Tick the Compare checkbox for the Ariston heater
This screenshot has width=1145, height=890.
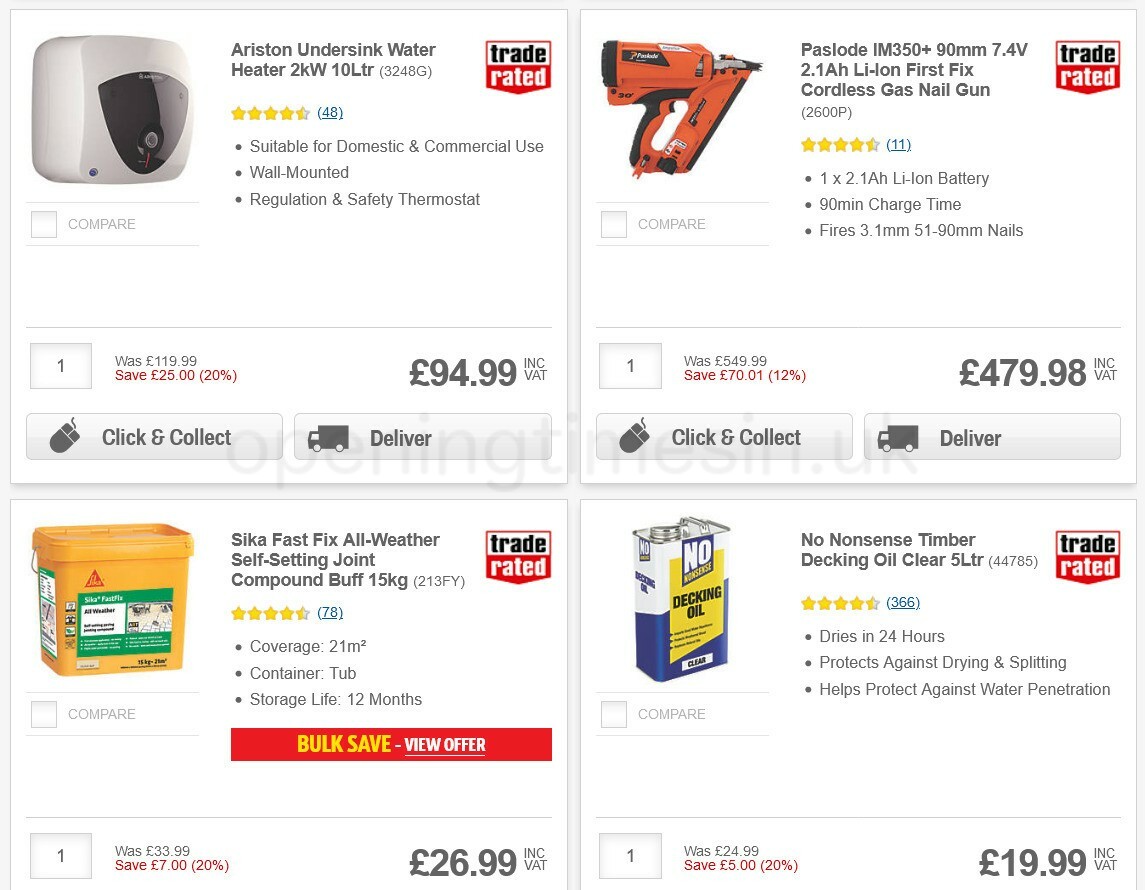[x=43, y=224]
